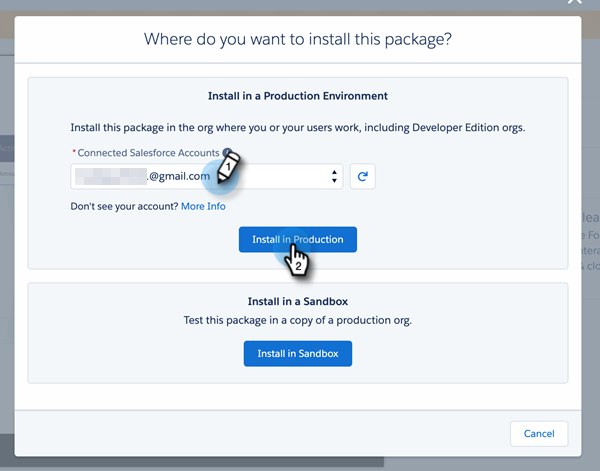Click the refresh accounts icon button
Image resolution: width=600 pixels, height=471 pixels.
click(x=363, y=177)
